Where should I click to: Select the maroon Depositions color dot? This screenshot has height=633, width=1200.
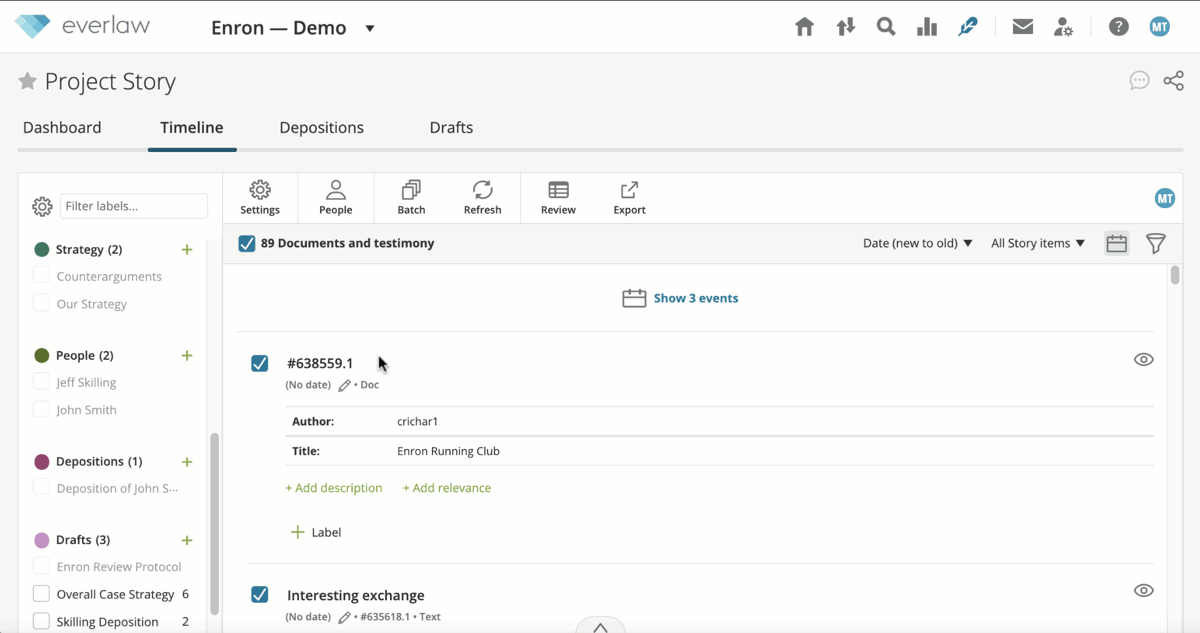(x=42, y=461)
